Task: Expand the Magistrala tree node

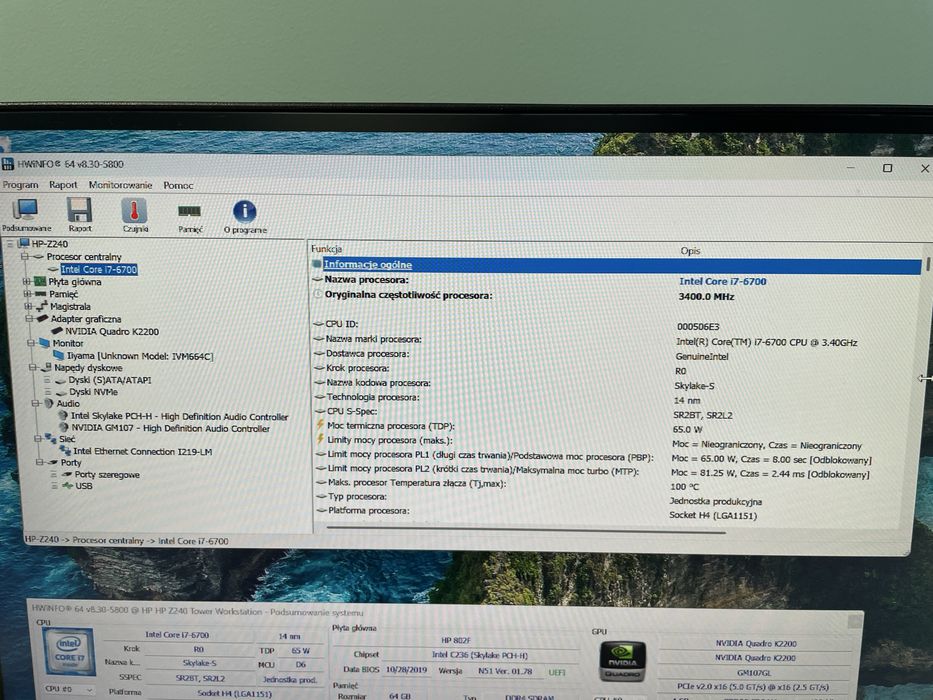Action: (27, 306)
